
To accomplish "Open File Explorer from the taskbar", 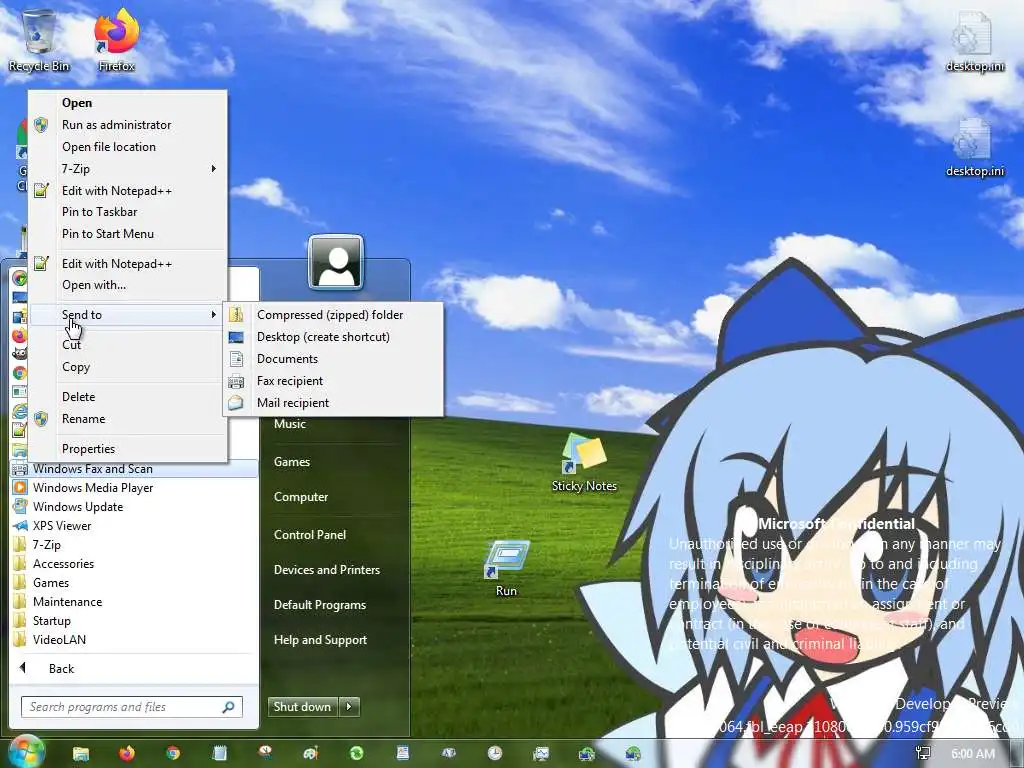I will click(81, 754).
